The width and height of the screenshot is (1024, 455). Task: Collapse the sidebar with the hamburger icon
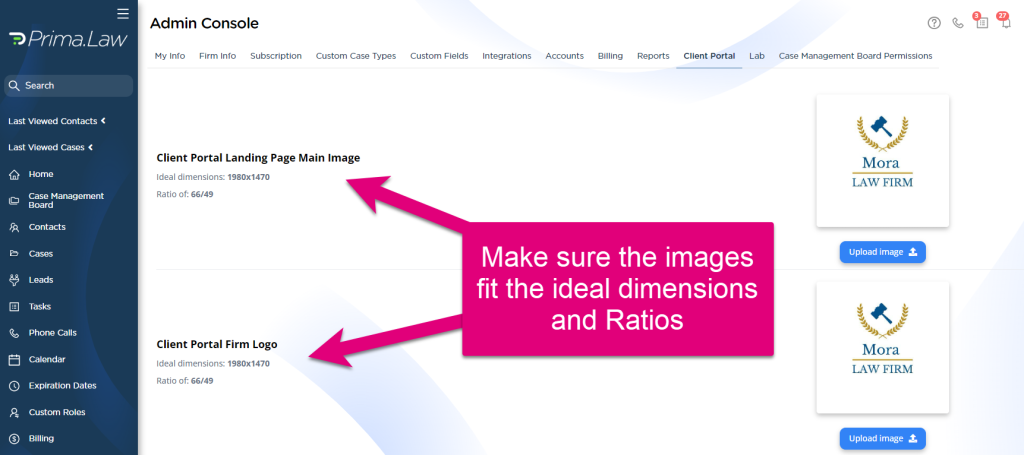click(x=123, y=13)
